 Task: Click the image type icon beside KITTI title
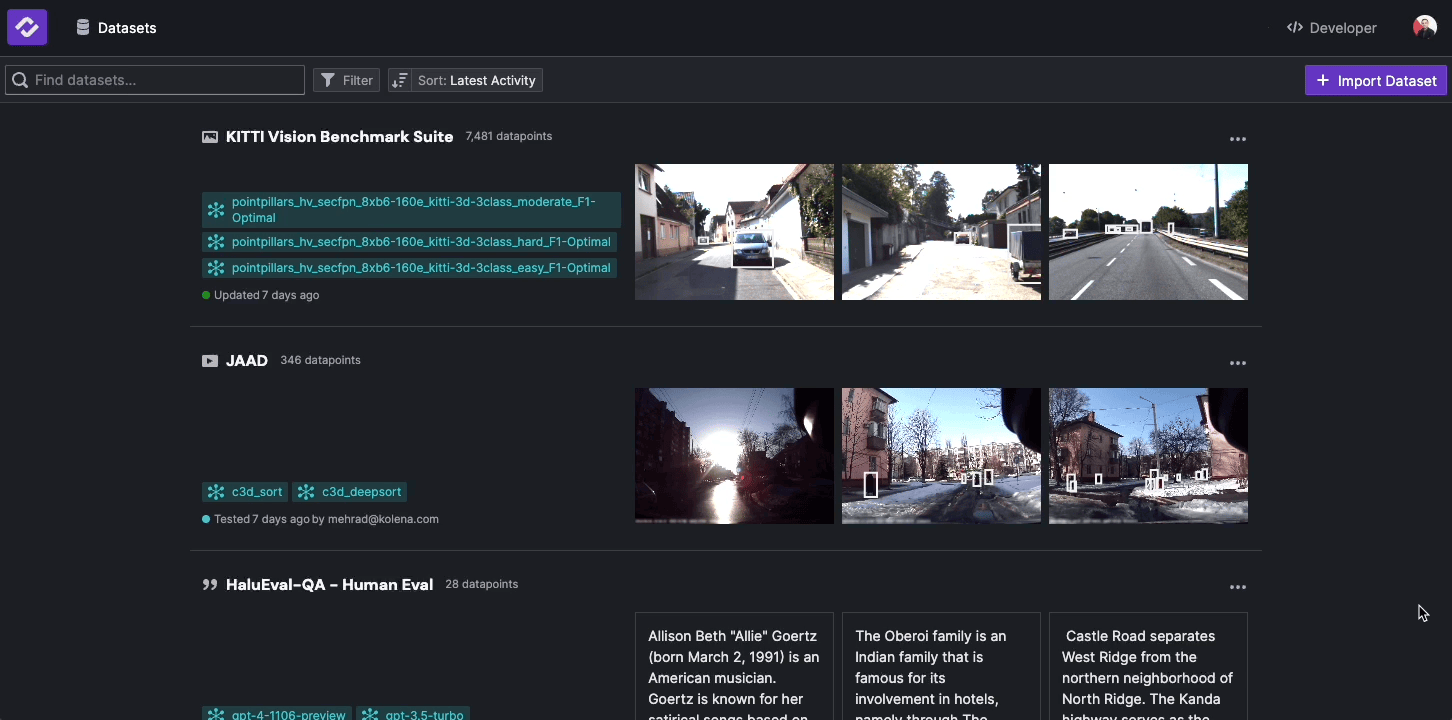(x=210, y=136)
